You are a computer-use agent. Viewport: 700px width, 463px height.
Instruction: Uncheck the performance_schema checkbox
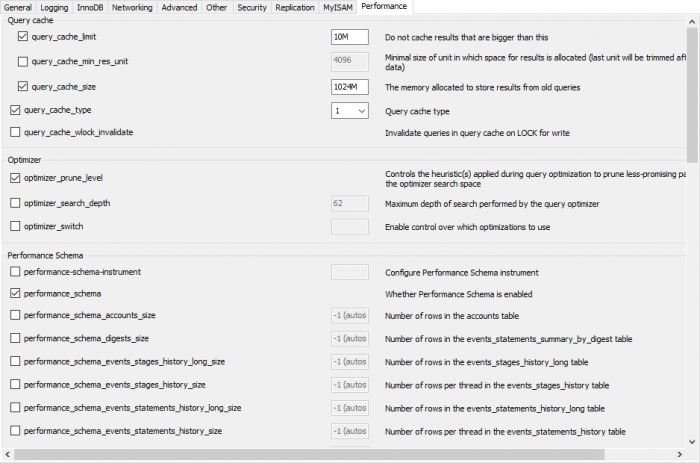(15, 294)
